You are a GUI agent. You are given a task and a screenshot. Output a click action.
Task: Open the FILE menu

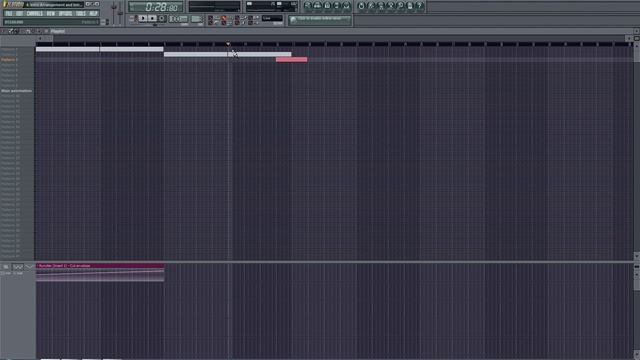click(9, 13)
